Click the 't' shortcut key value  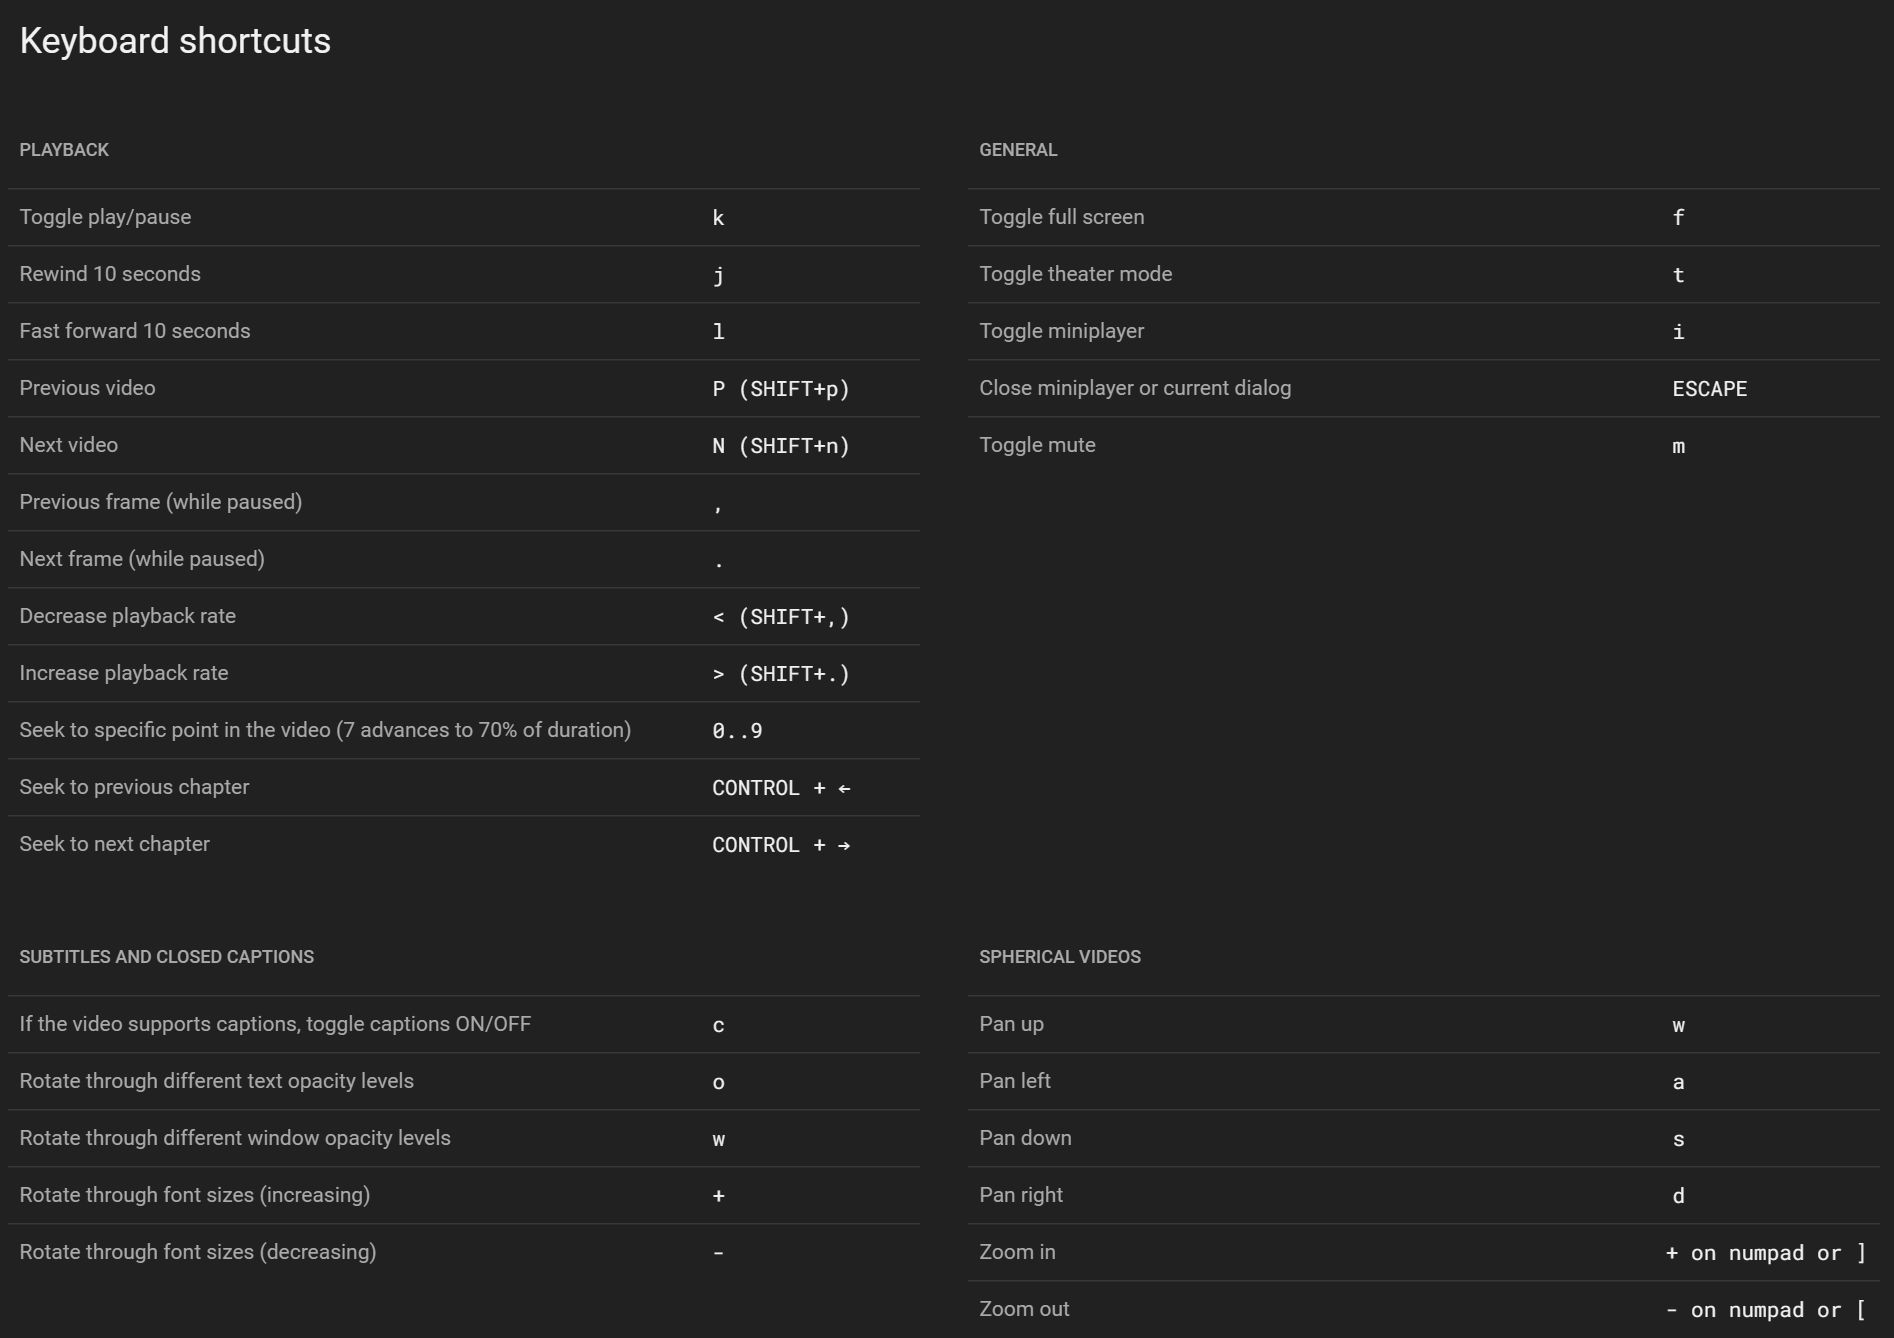1679,275
